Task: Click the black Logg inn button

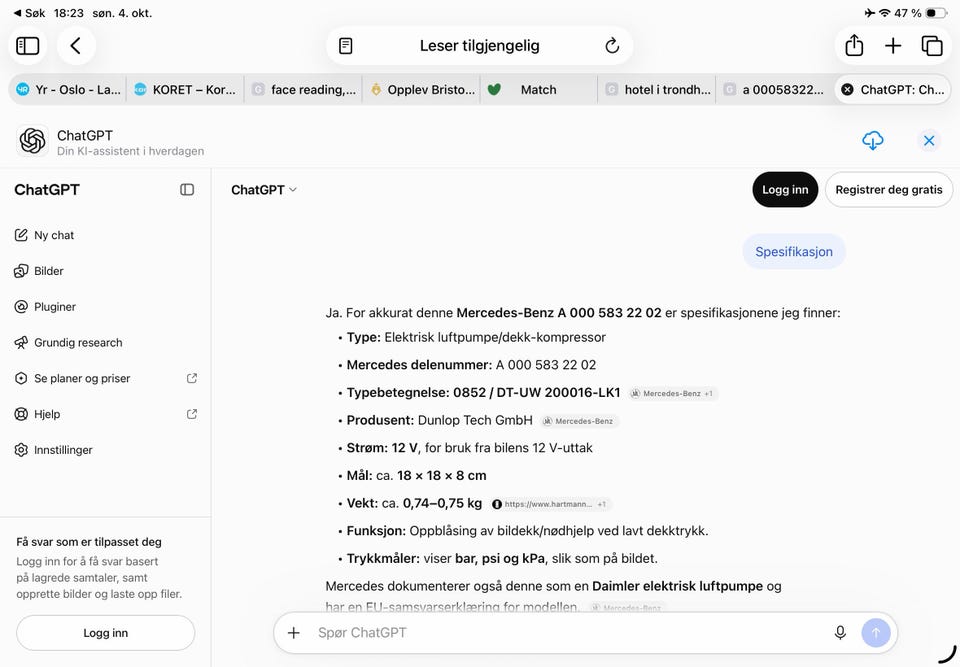Action: (785, 190)
